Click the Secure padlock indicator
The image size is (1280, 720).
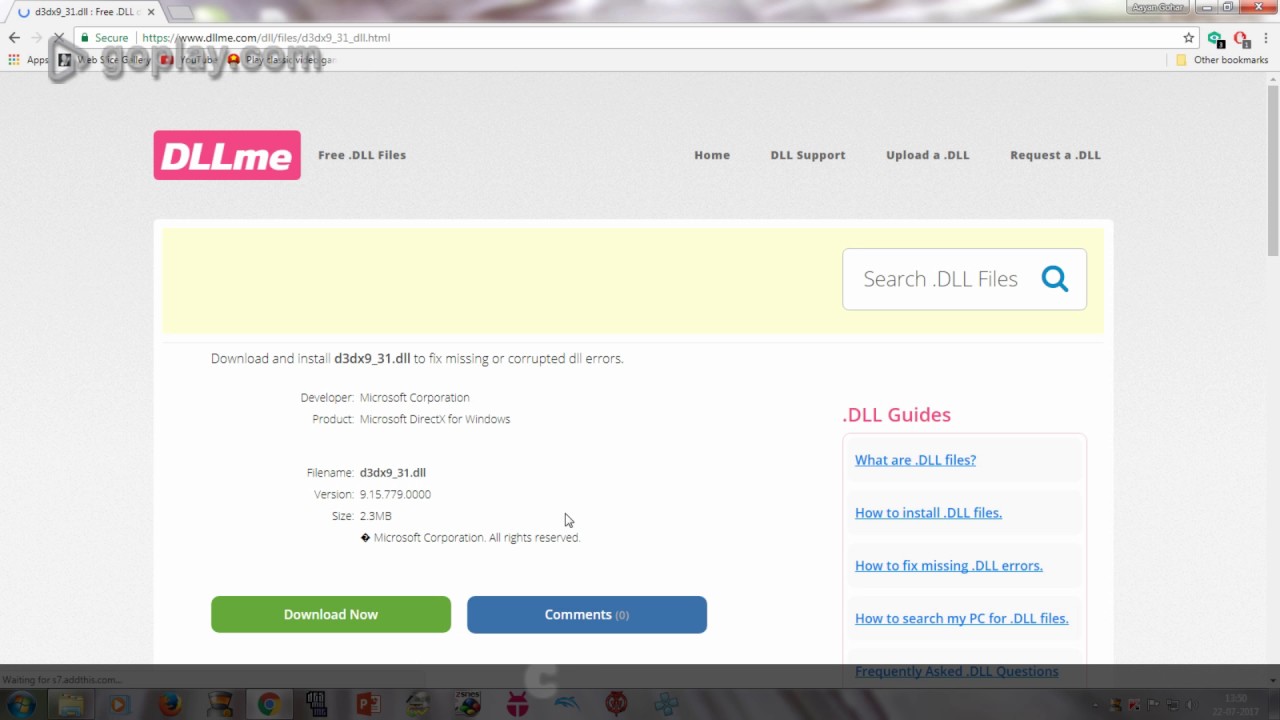tap(104, 38)
